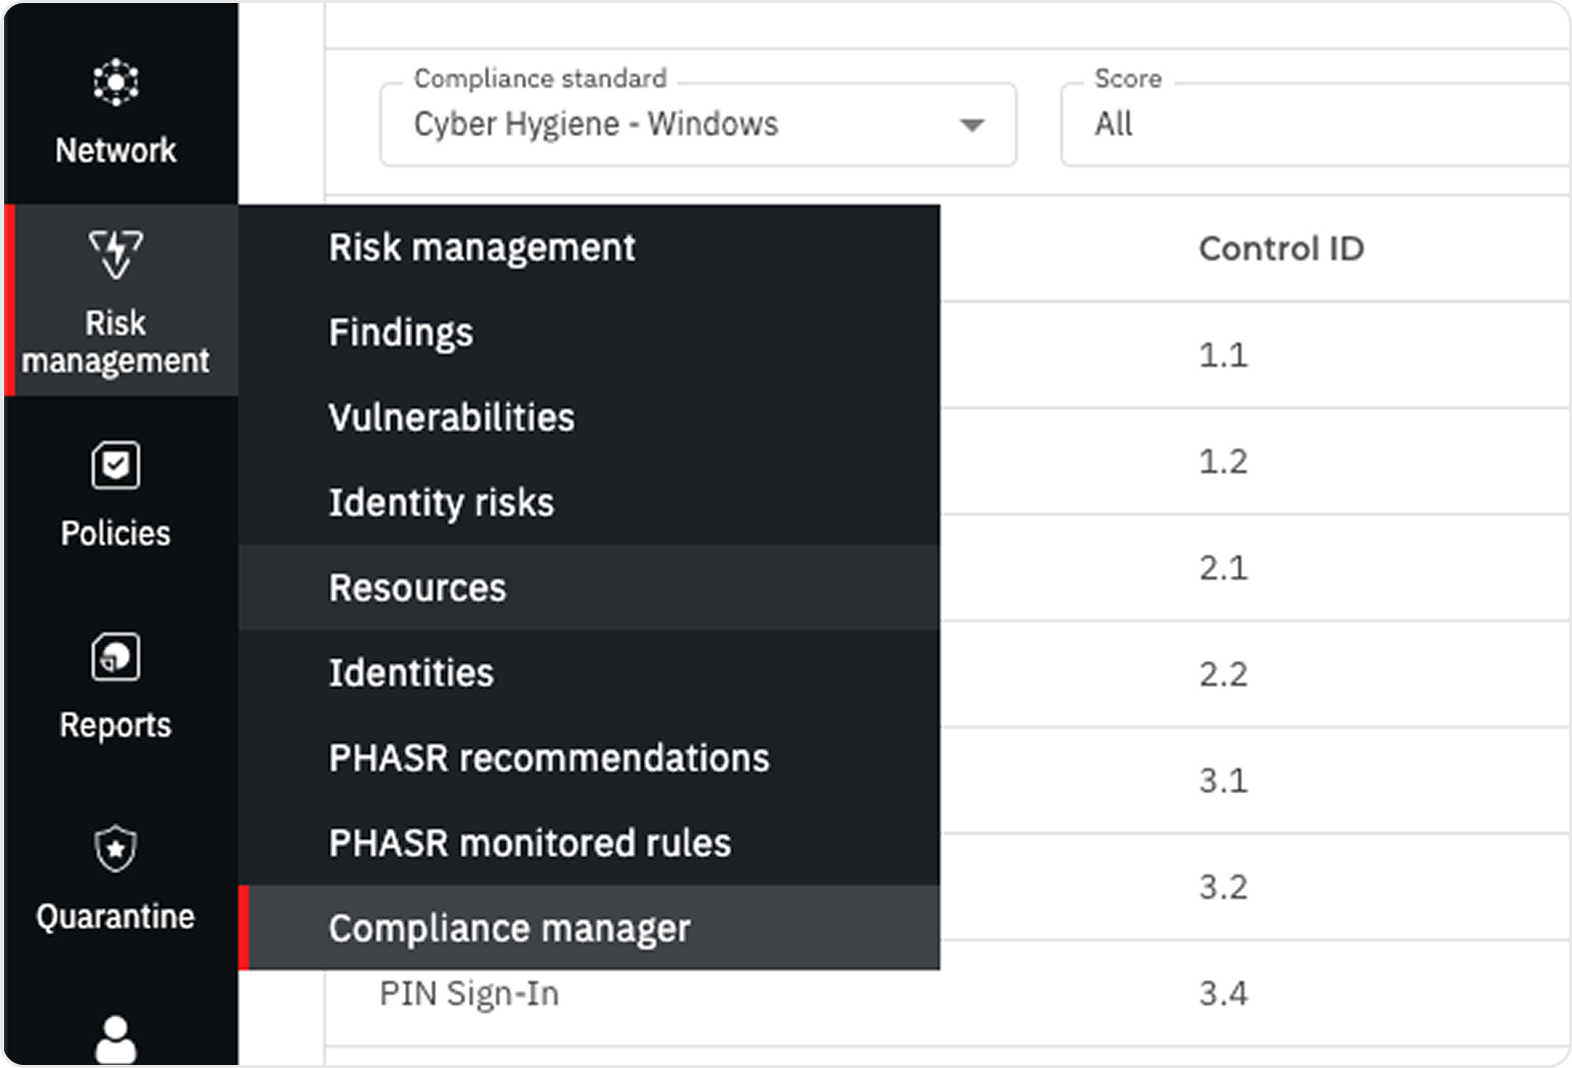Open the Score filter dropdown
This screenshot has width=1572, height=1068.
[x=1316, y=125]
